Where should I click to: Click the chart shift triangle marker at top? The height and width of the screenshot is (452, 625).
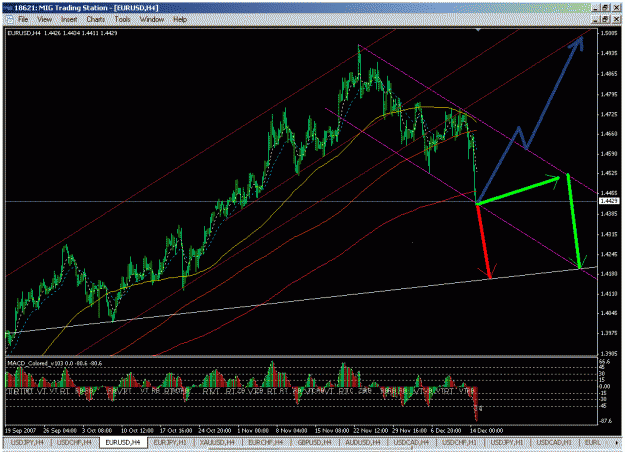pos(478,29)
